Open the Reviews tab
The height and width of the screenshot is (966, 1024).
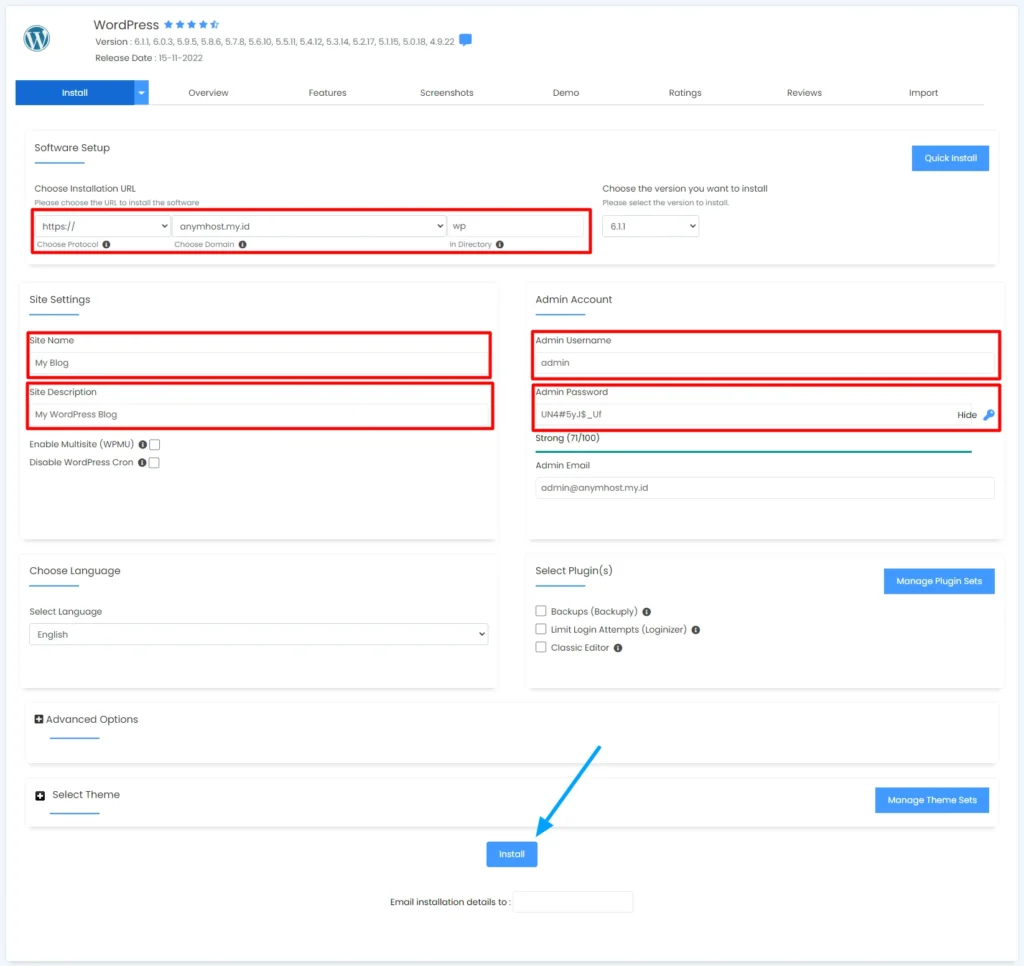point(804,93)
